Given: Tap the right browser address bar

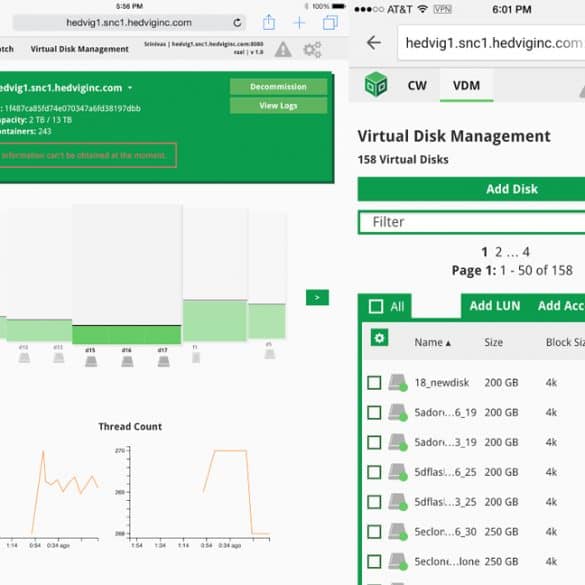Looking at the screenshot, I should point(491,43).
